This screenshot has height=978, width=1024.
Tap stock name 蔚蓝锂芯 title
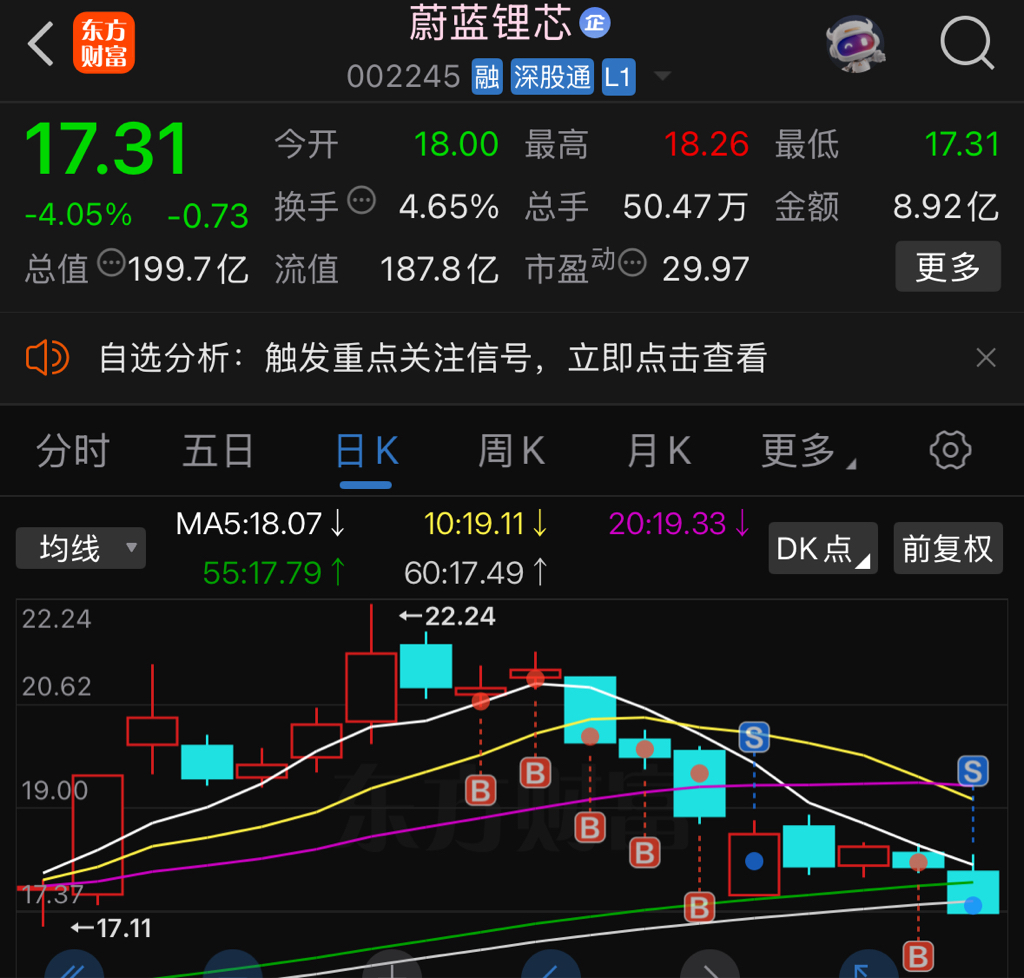click(490, 23)
